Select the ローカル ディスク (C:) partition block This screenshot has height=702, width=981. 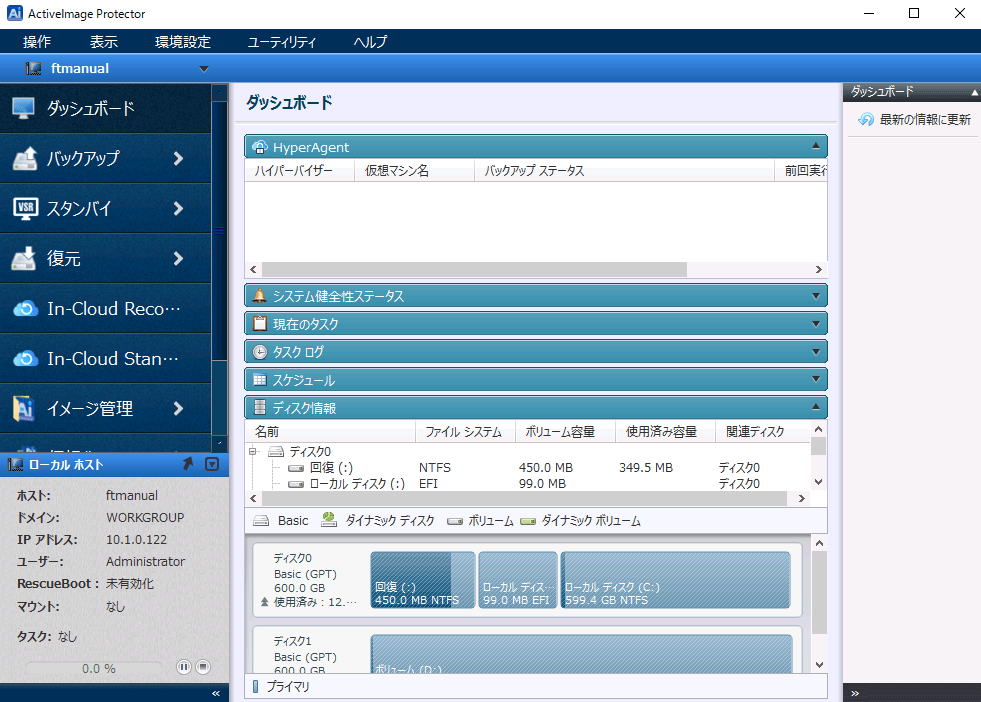tap(676, 580)
